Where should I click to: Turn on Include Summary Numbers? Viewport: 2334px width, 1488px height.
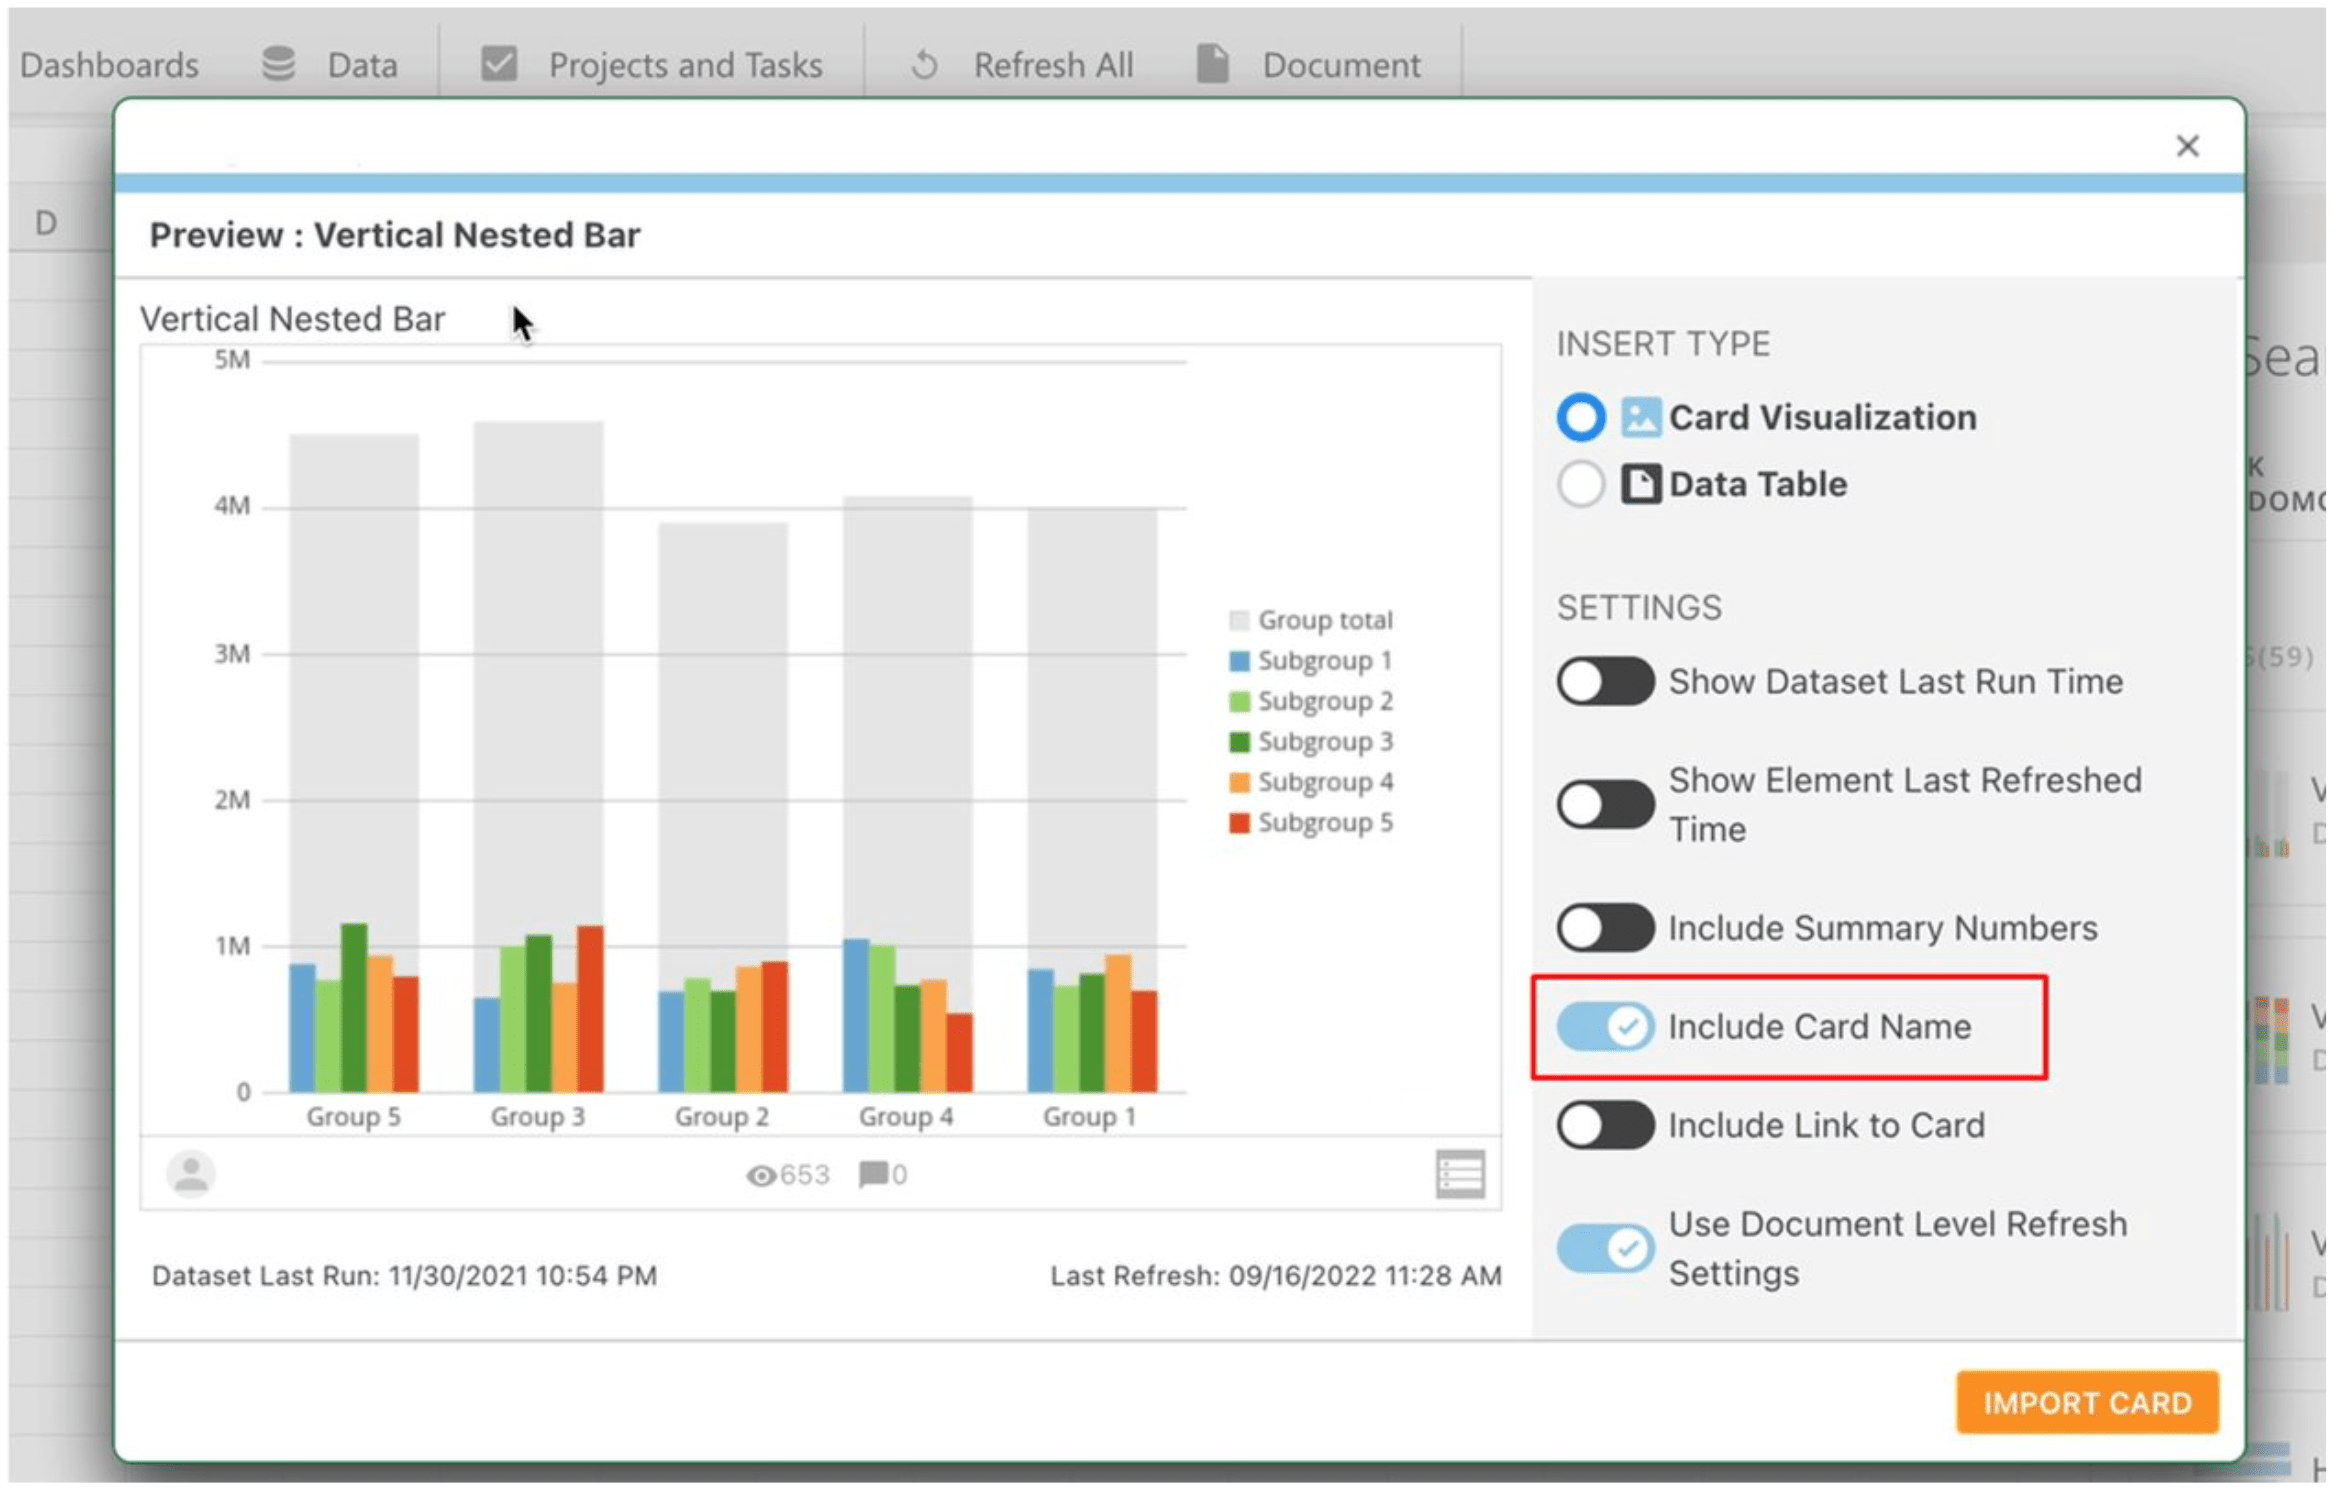tap(1604, 928)
